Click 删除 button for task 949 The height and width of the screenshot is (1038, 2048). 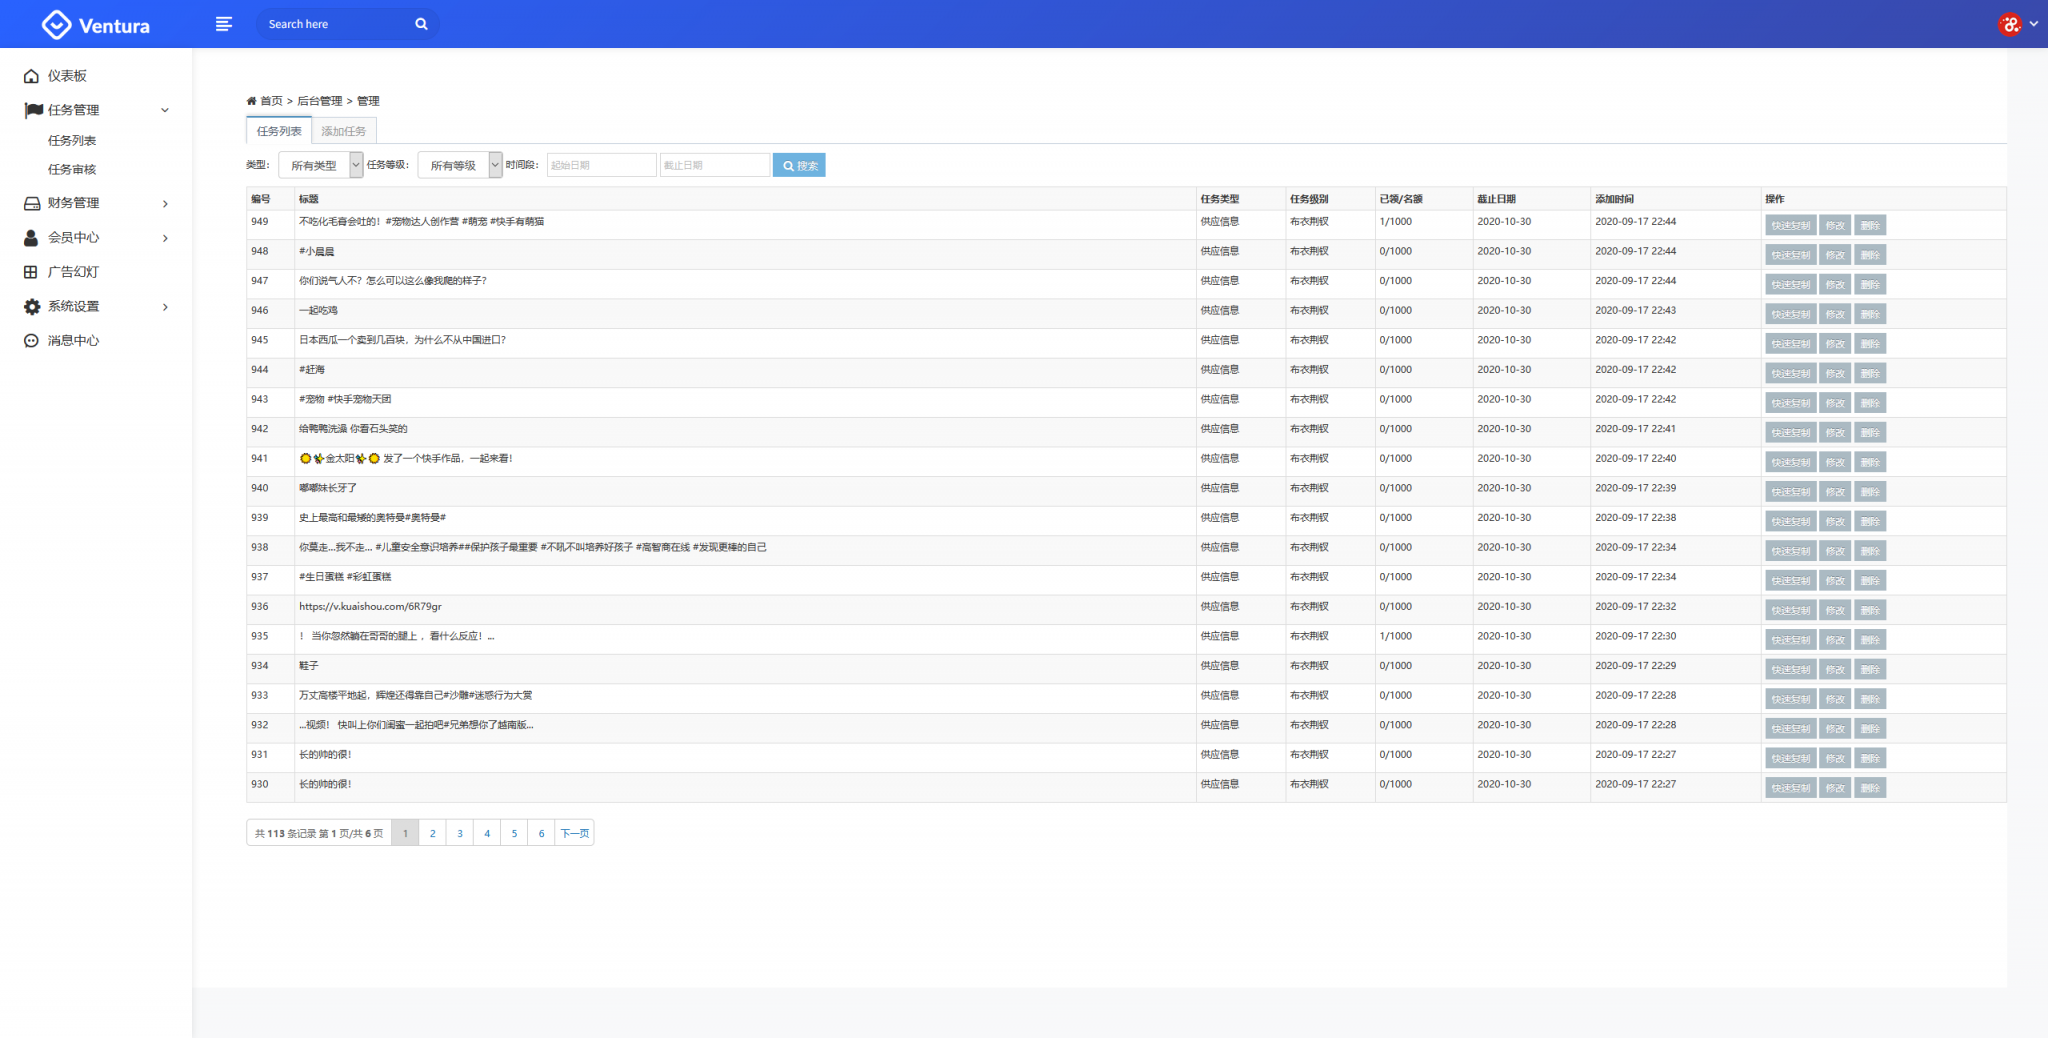[x=1870, y=226]
